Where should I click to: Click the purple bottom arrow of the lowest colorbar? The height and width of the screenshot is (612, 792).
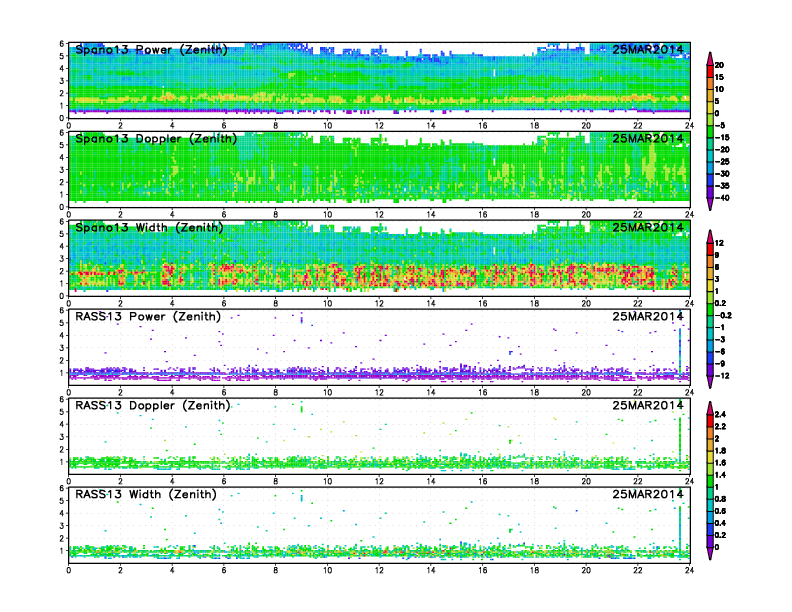(x=710, y=553)
